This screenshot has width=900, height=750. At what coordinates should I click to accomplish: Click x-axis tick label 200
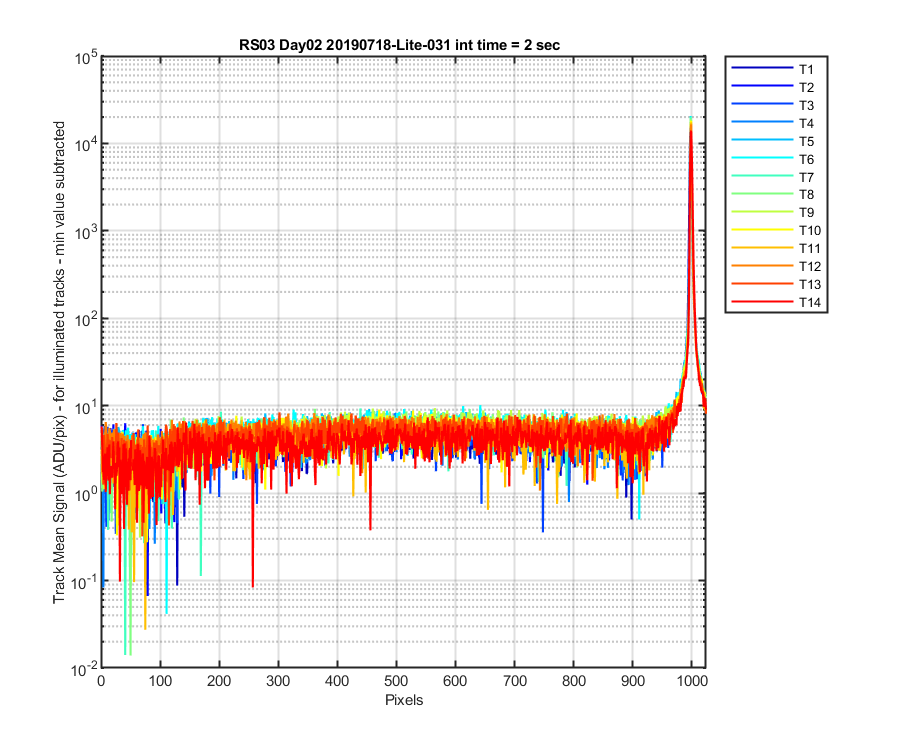(x=219, y=681)
